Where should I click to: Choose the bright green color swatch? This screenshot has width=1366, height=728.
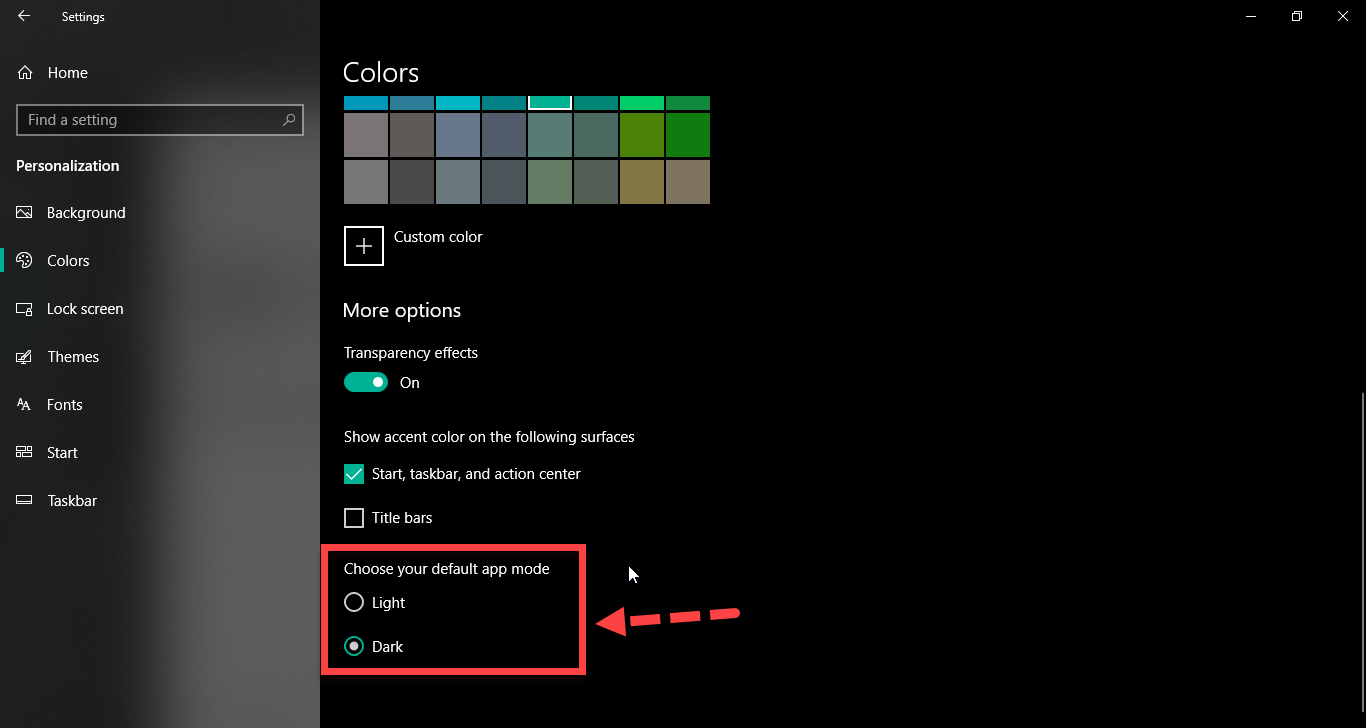point(641,103)
